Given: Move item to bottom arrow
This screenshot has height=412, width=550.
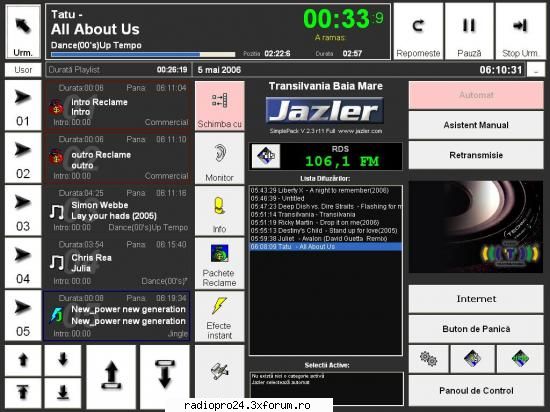Looking at the screenshot, I should (x=63, y=393).
